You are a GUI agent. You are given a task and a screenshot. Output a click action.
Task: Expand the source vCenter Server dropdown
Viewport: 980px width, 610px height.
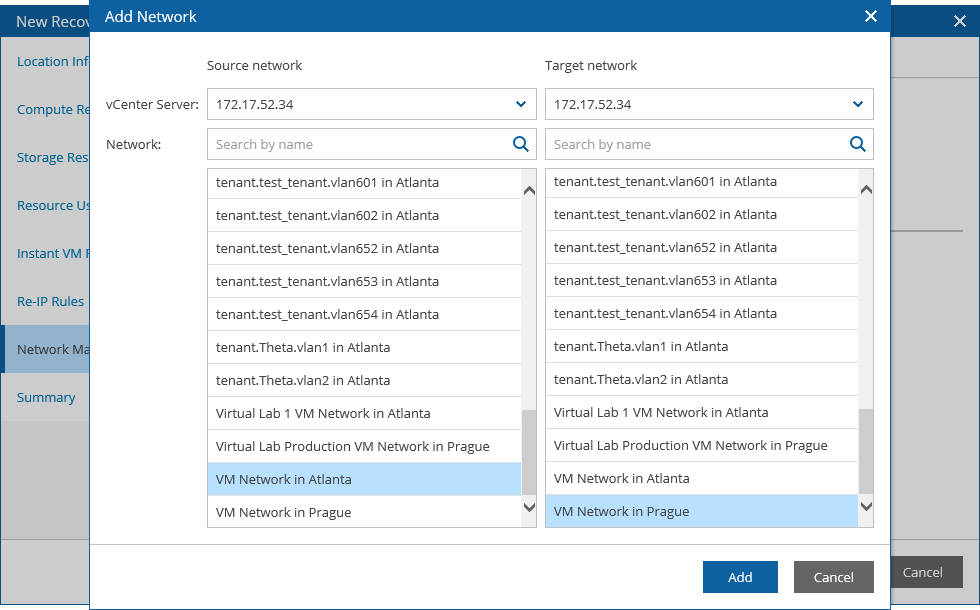(x=520, y=104)
